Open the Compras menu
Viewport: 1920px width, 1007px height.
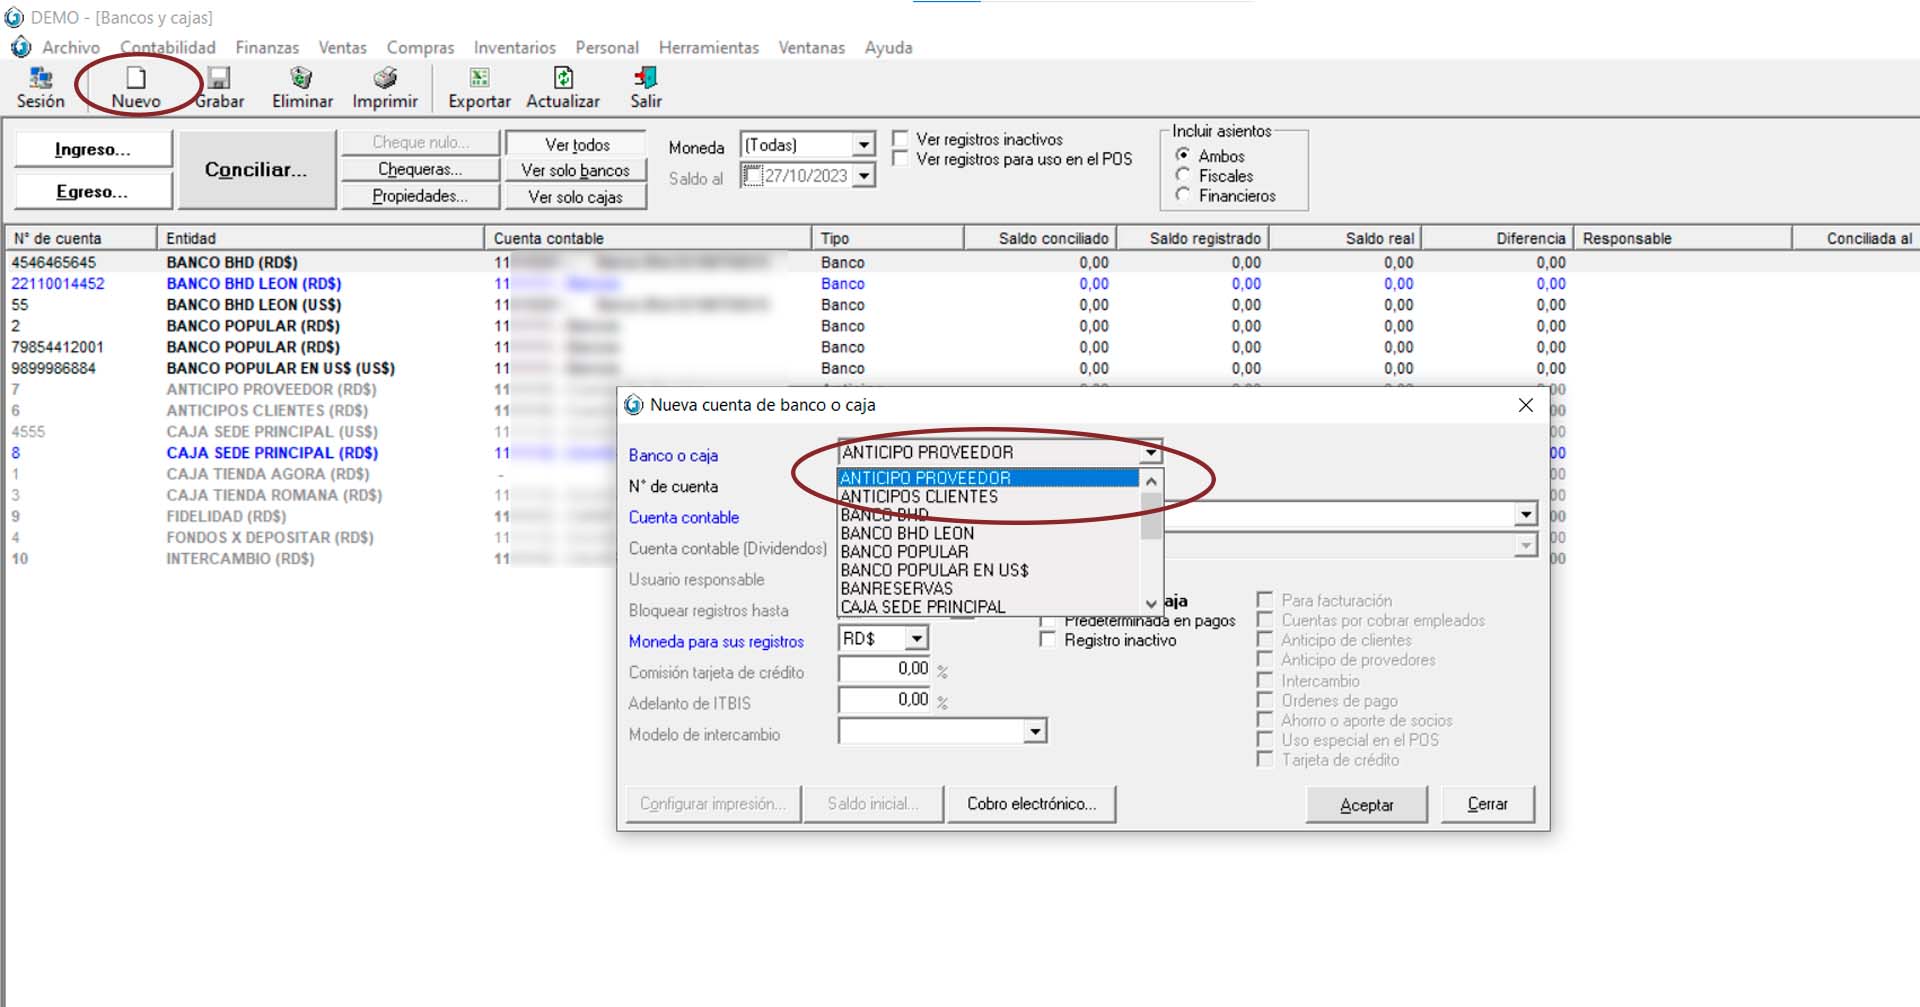420,47
